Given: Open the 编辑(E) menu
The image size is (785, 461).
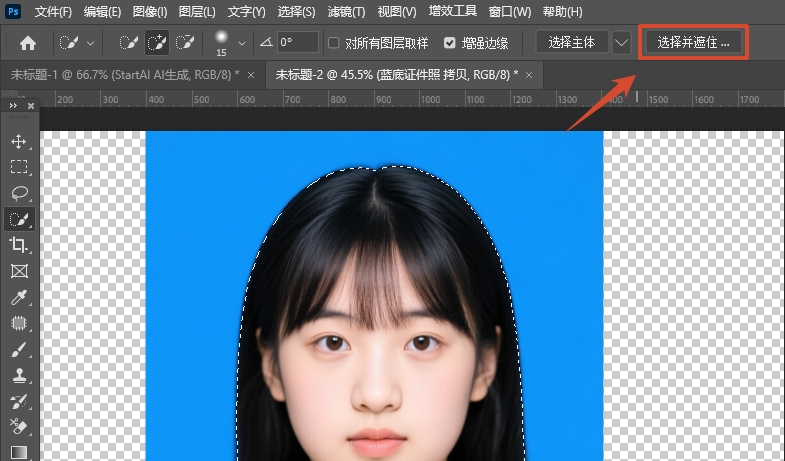Looking at the screenshot, I should coord(102,12).
